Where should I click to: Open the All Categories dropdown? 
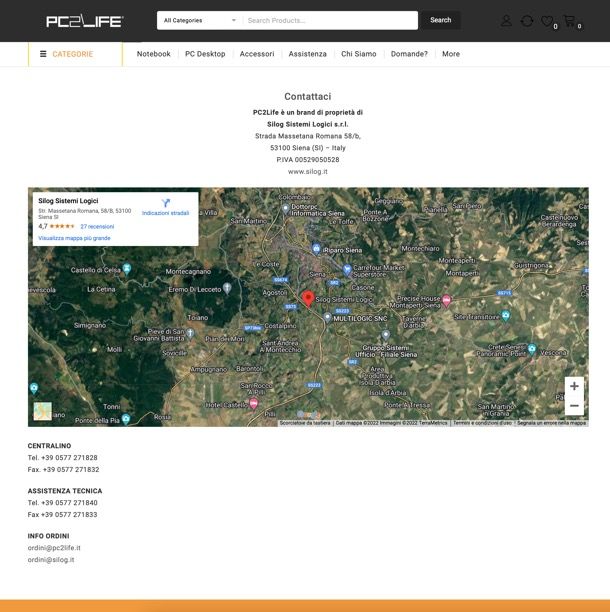click(x=200, y=20)
